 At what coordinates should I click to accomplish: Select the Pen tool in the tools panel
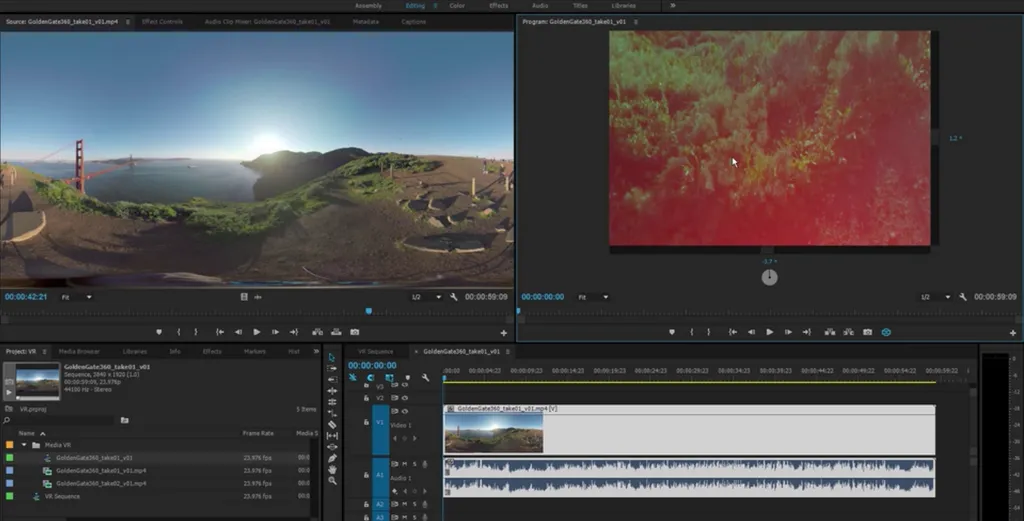click(332, 458)
